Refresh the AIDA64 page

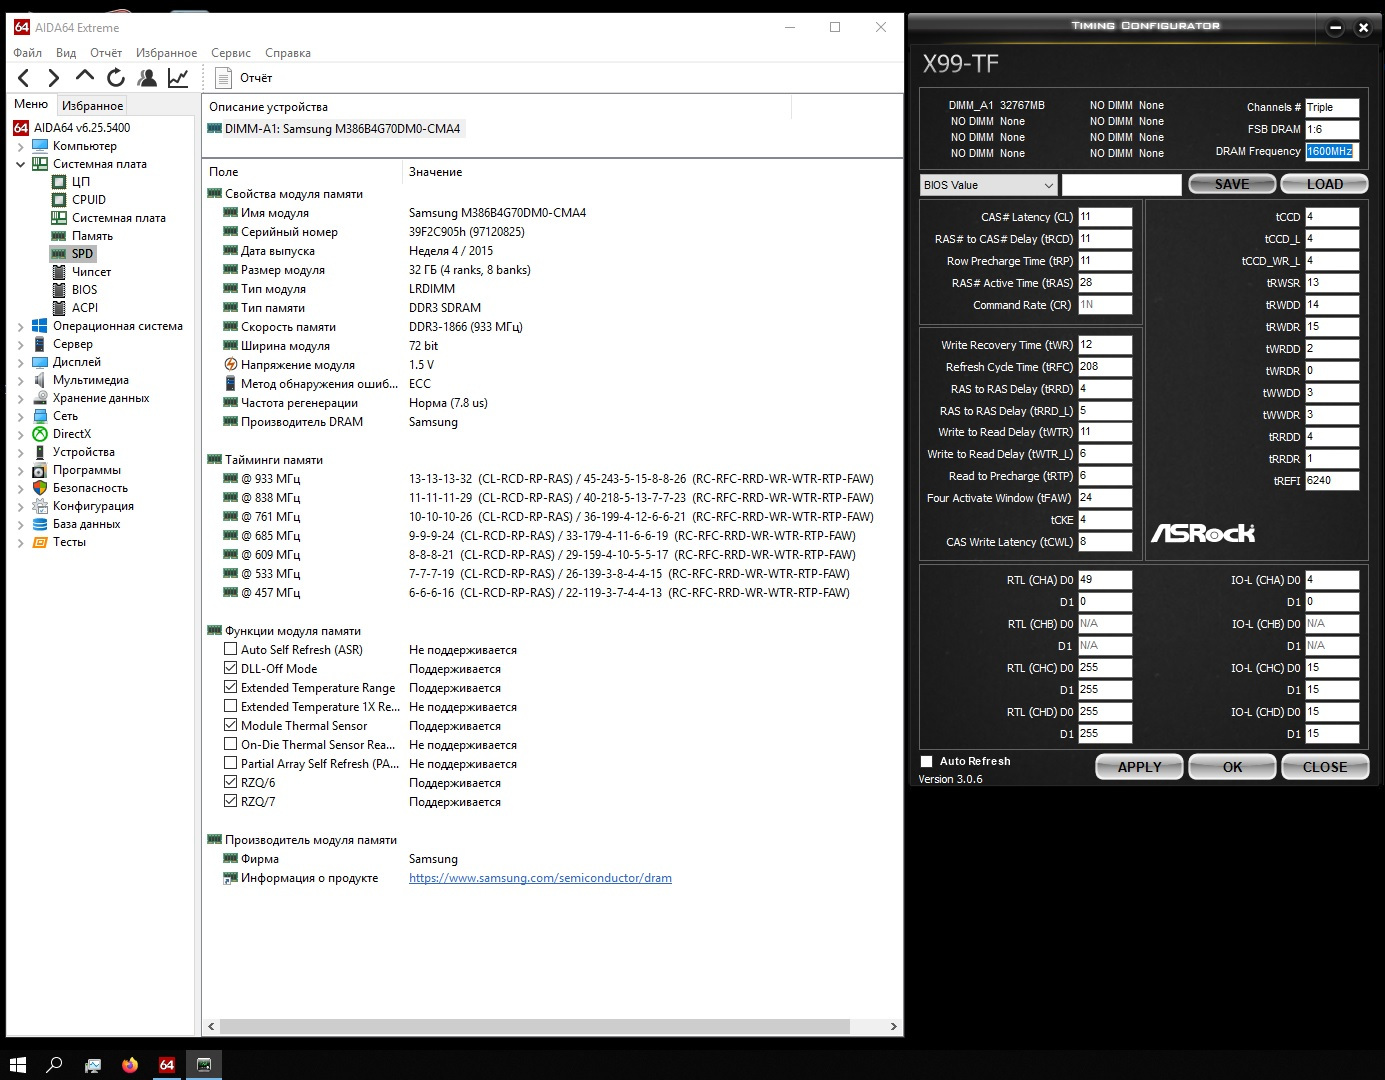(116, 77)
